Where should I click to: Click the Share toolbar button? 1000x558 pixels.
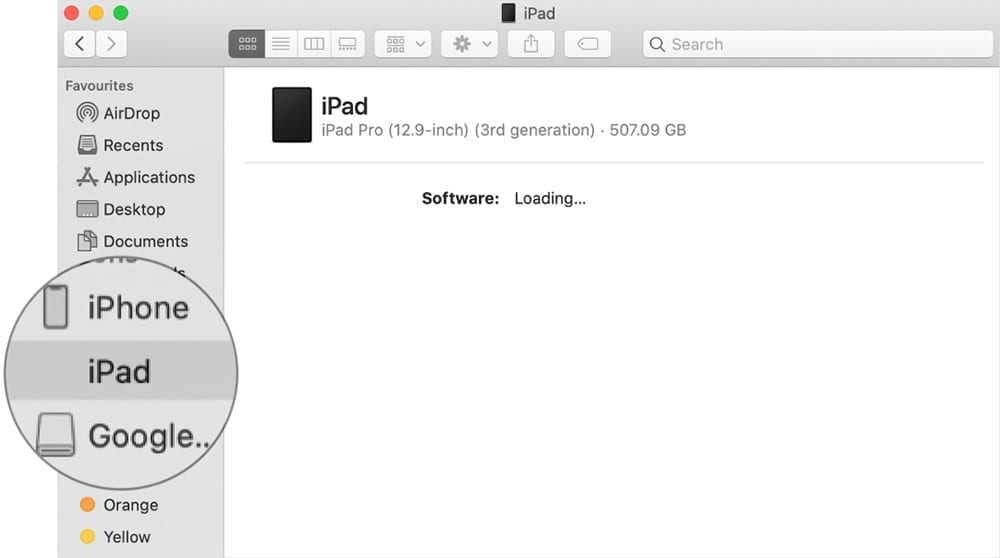click(x=531, y=44)
